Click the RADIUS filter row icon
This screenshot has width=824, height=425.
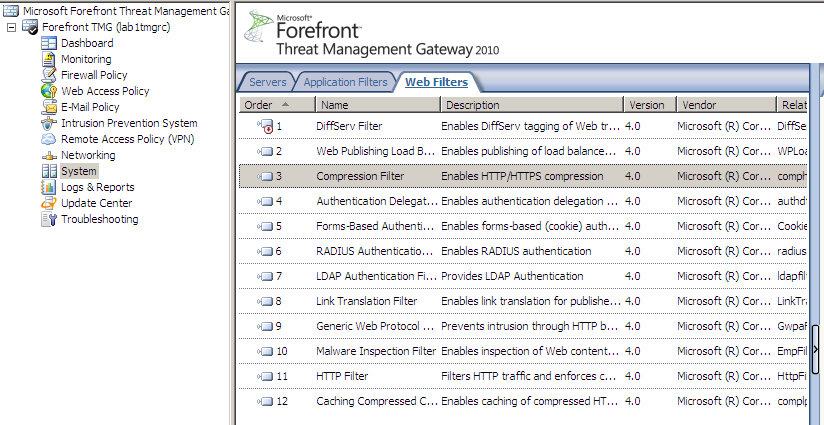(265, 251)
